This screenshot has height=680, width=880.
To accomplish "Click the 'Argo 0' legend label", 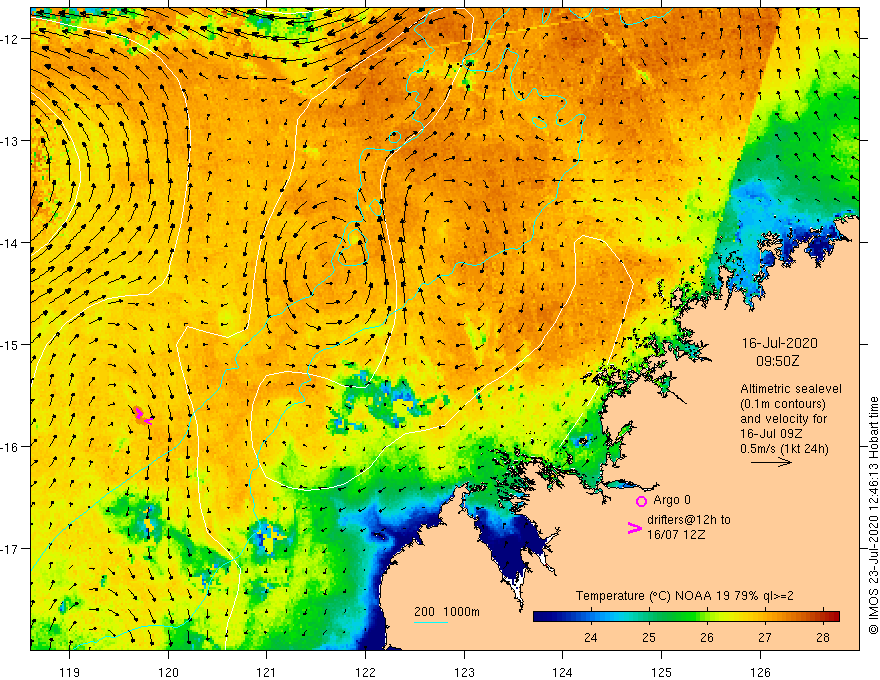I will click(x=672, y=500).
